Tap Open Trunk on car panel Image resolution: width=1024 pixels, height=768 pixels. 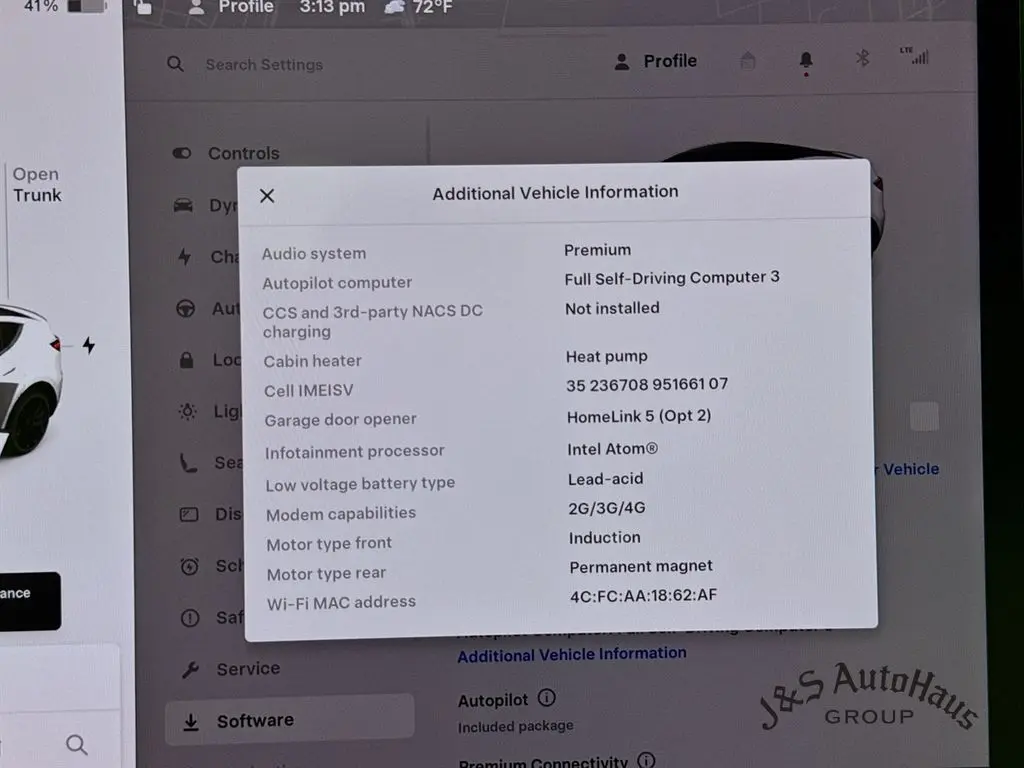pos(37,185)
